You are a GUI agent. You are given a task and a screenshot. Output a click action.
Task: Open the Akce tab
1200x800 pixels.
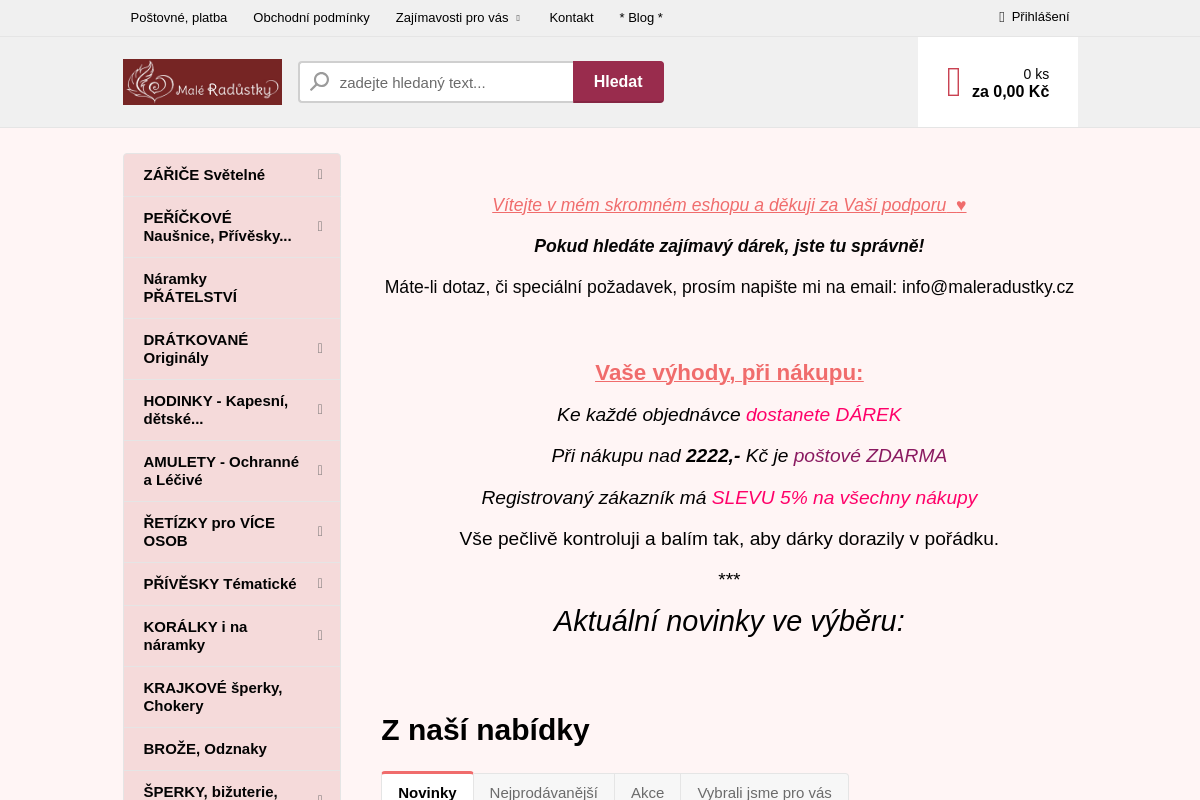click(x=646, y=791)
